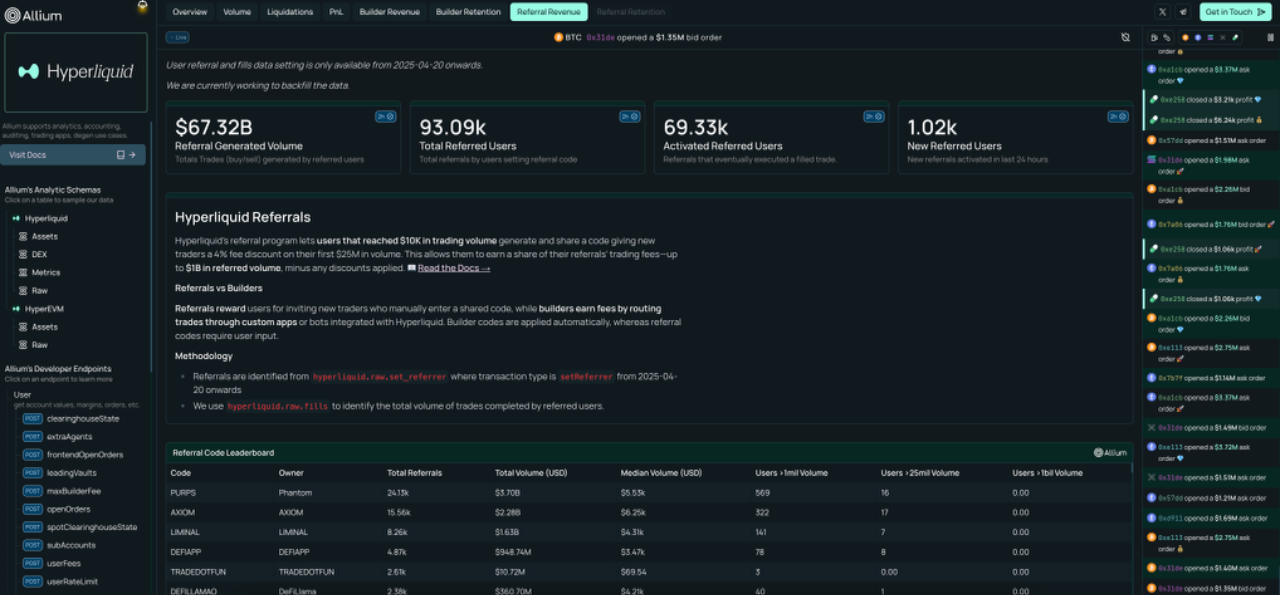Open the frontendOpenOrders endpoint

click(x=73, y=454)
